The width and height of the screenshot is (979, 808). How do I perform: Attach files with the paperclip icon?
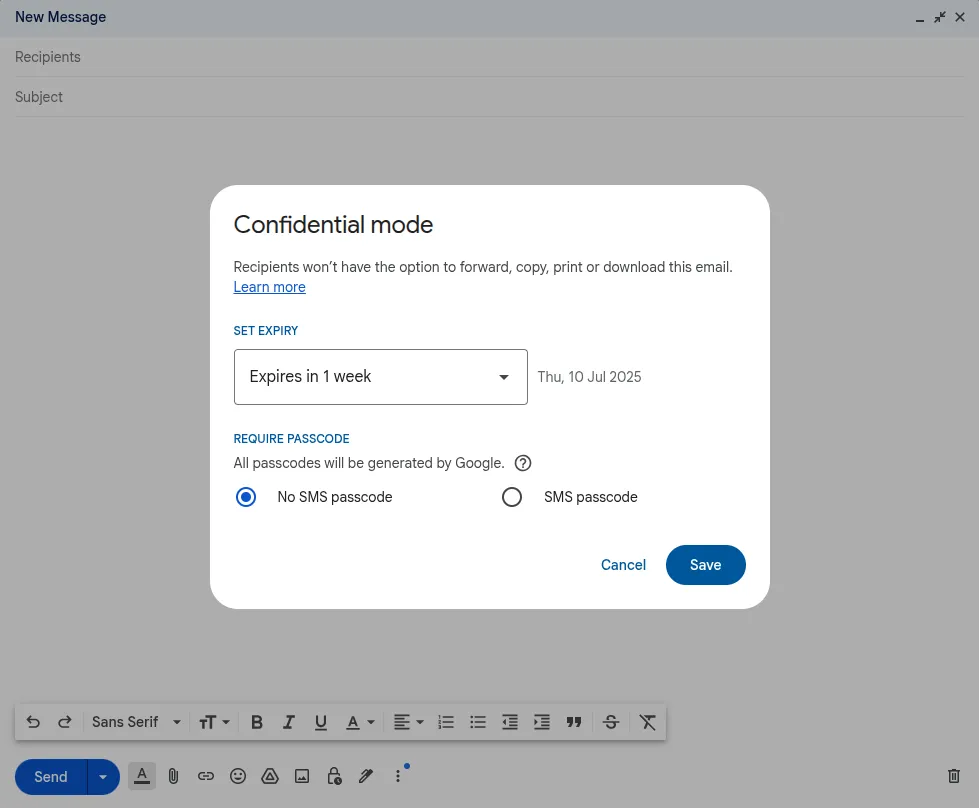(174, 776)
